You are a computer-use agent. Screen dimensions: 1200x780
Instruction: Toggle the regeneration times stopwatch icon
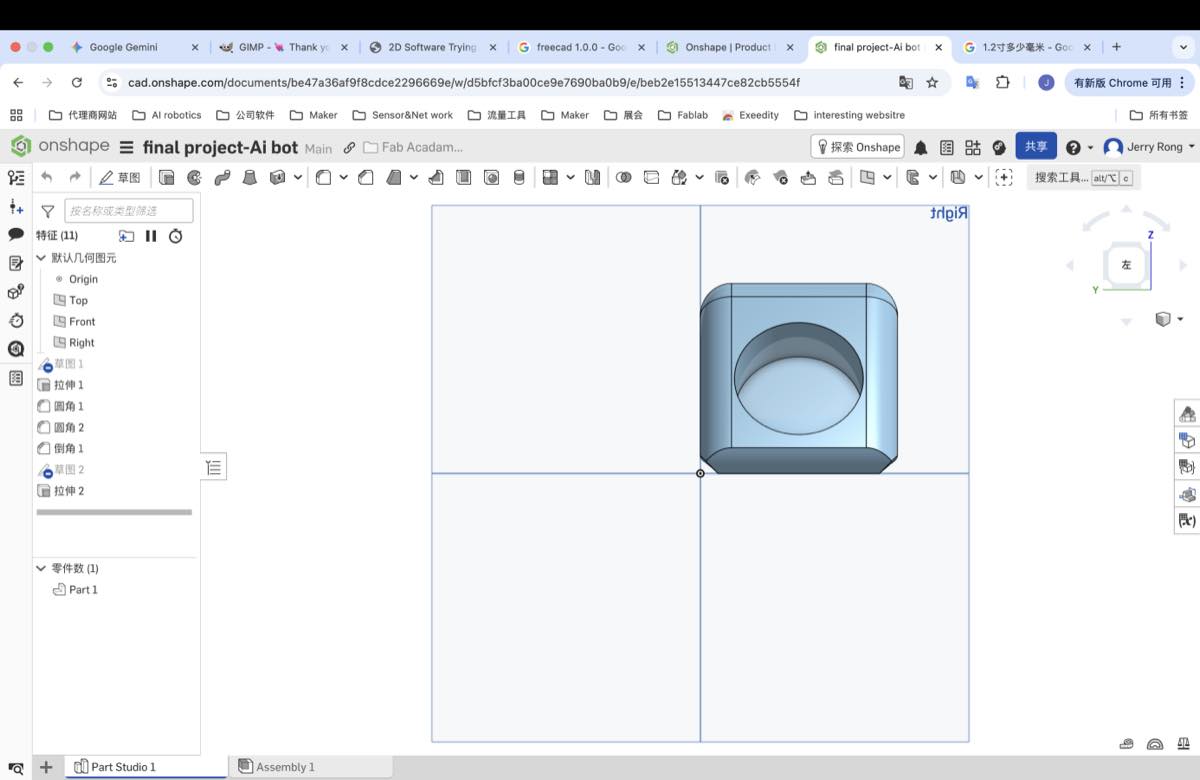pos(176,236)
